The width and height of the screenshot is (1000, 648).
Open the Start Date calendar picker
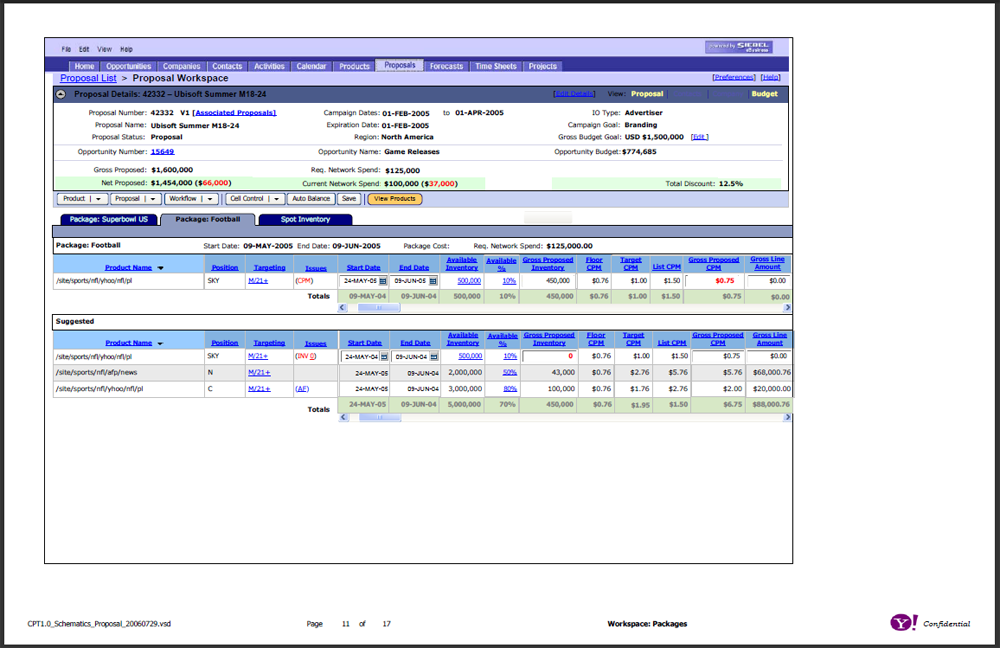[384, 281]
